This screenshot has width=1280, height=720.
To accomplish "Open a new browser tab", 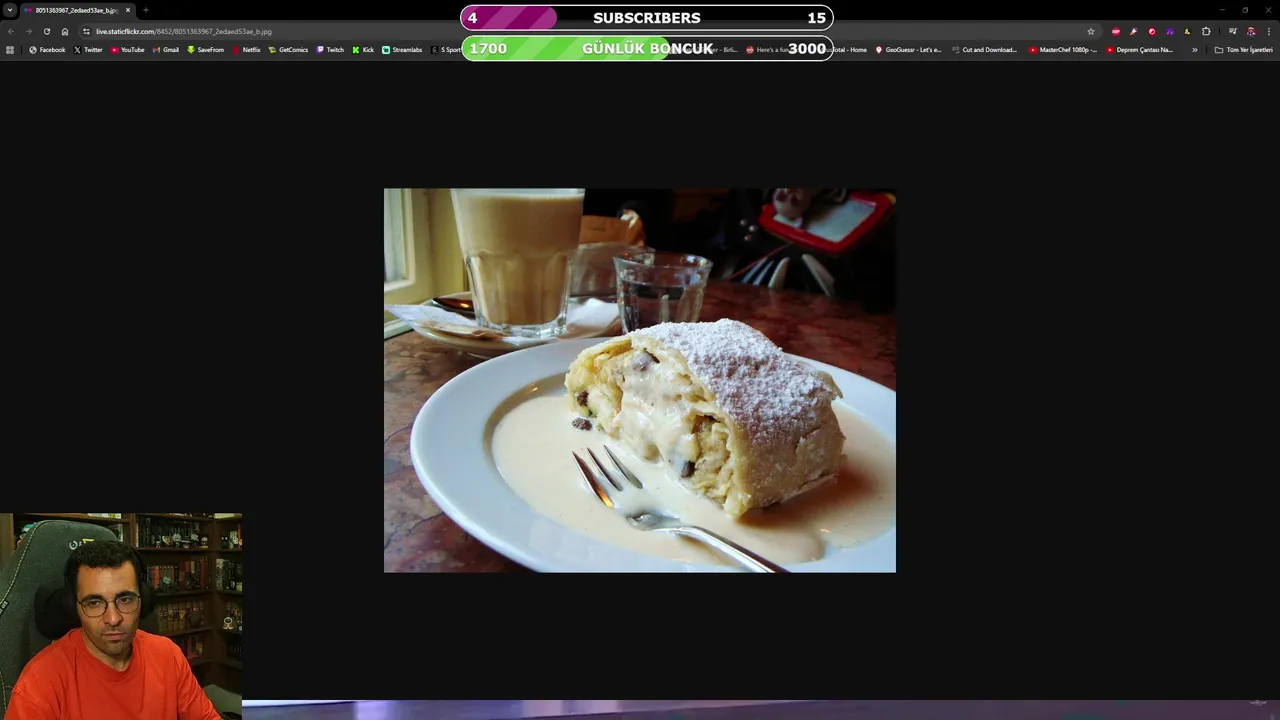I will [x=146, y=10].
